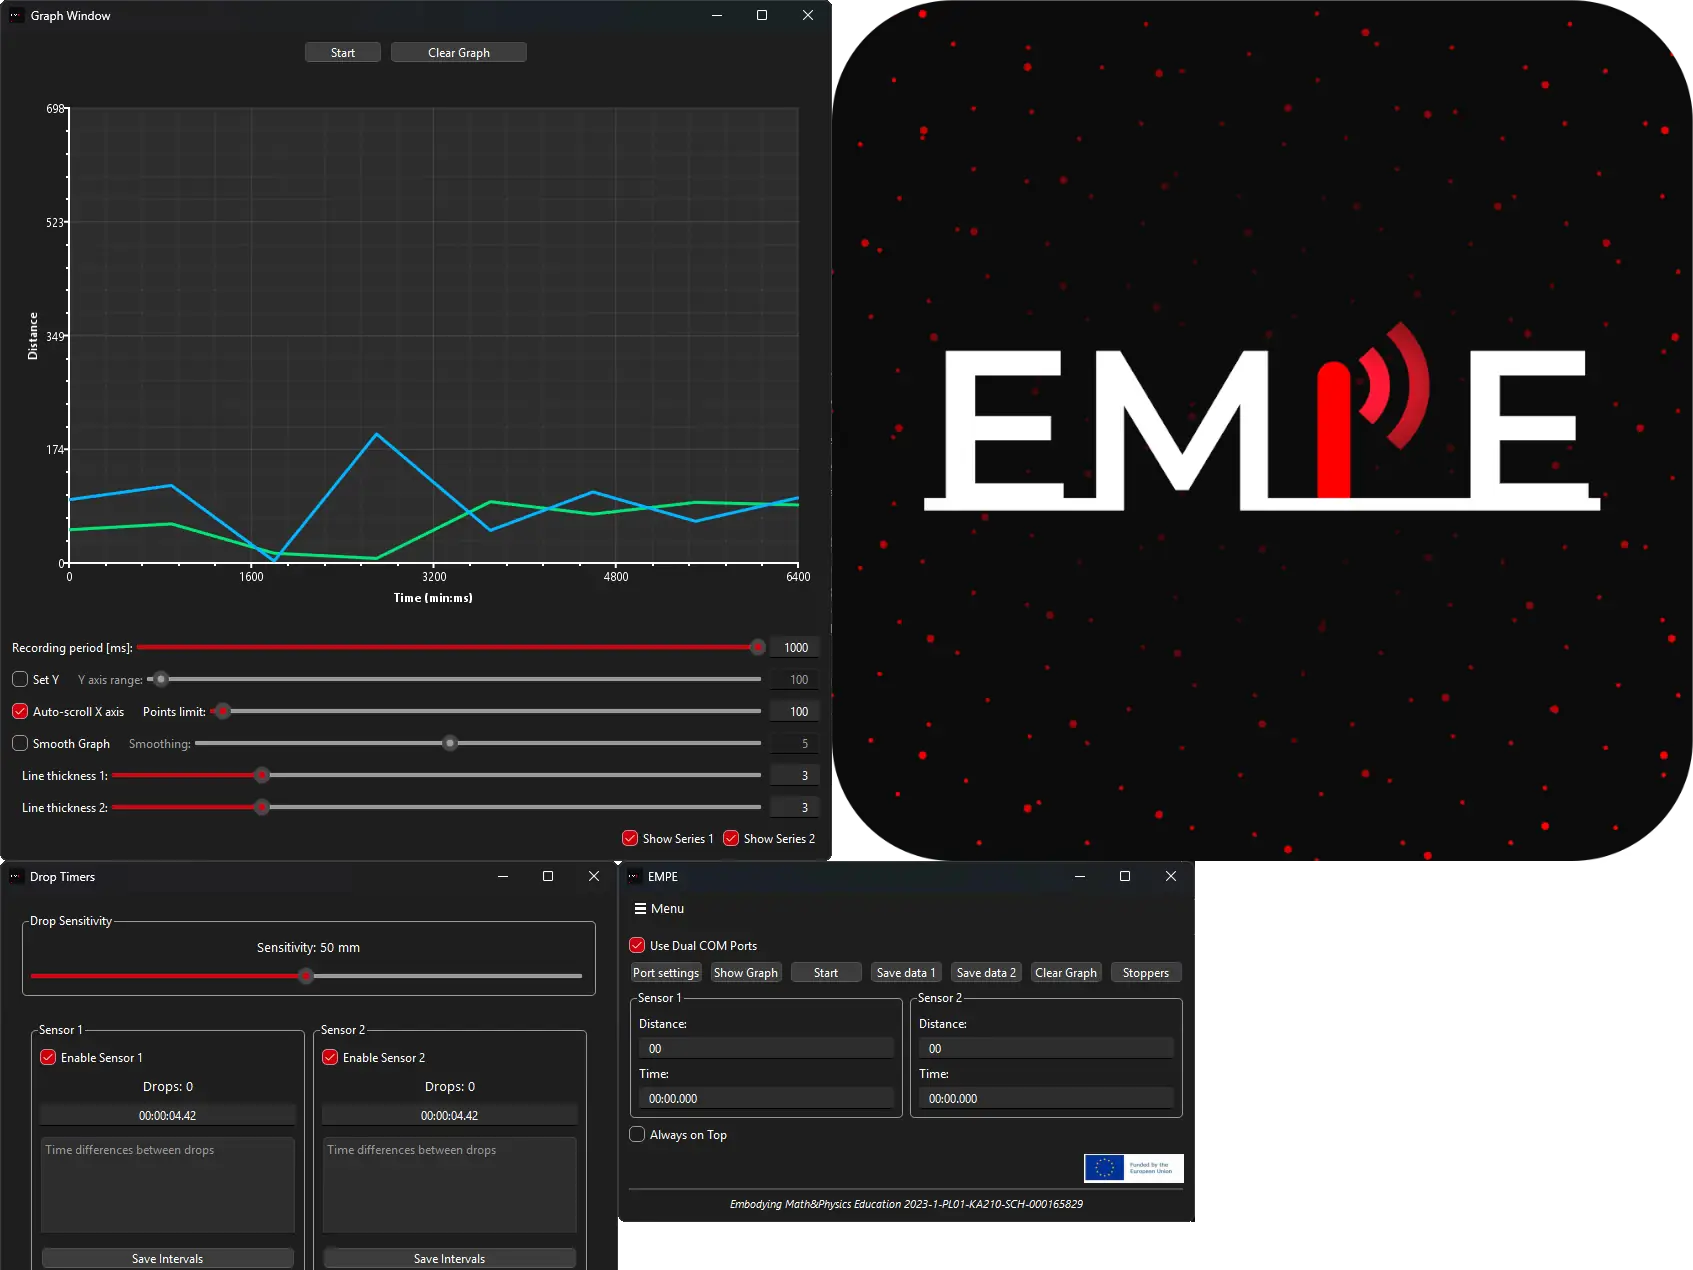This screenshot has width=1693, height=1270.
Task: Uncheck Show Series 2
Action: (731, 838)
